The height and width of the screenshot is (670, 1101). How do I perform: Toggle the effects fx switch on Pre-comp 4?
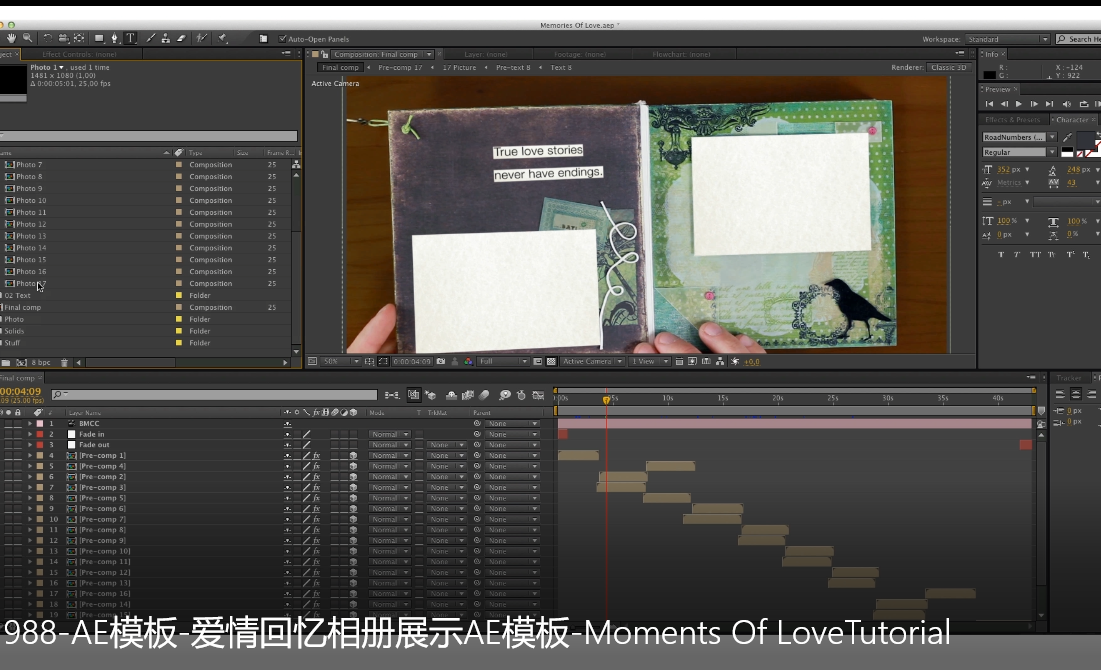tap(317, 466)
